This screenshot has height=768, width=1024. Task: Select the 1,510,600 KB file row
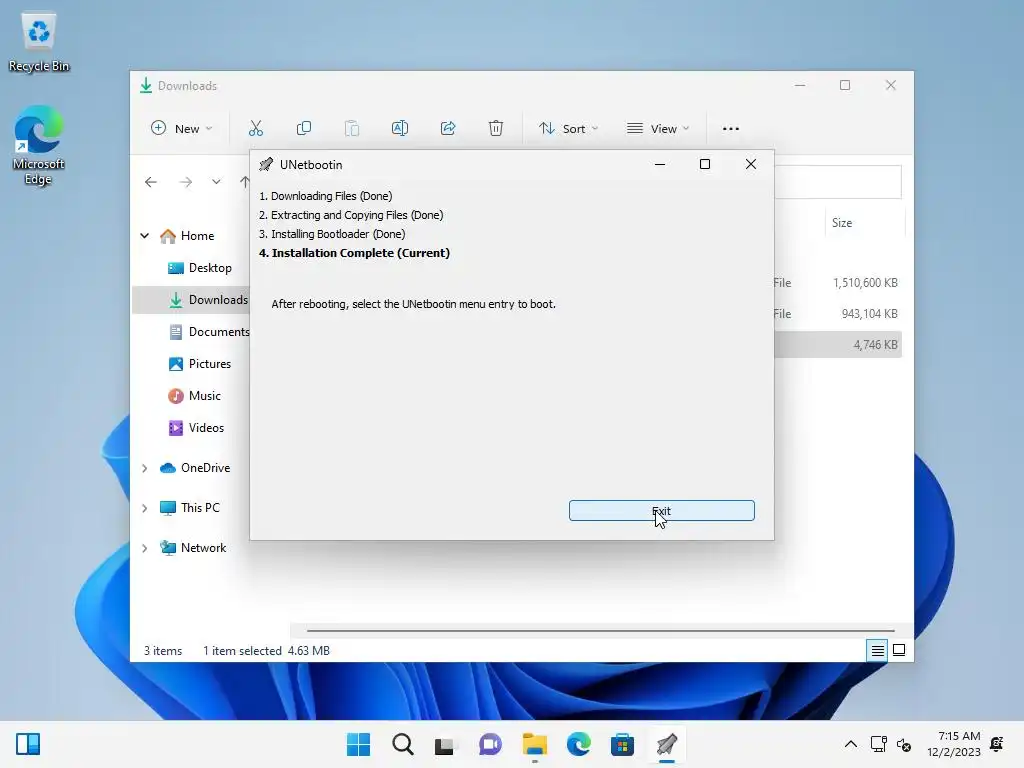pyautogui.click(x=838, y=283)
